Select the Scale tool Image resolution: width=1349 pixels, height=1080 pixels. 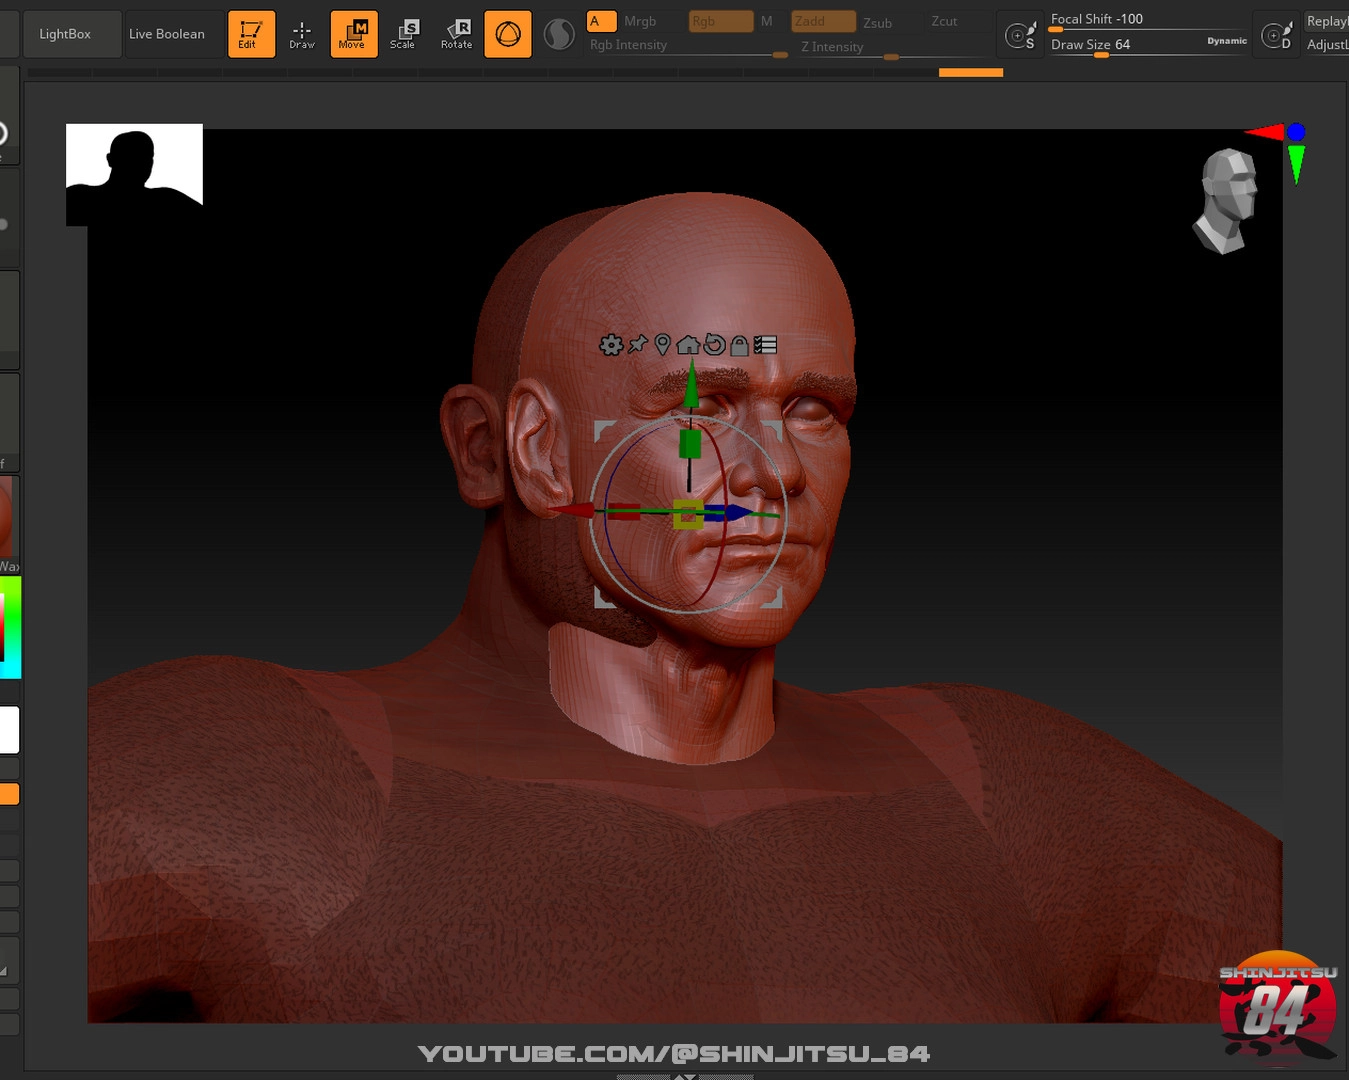click(x=404, y=34)
